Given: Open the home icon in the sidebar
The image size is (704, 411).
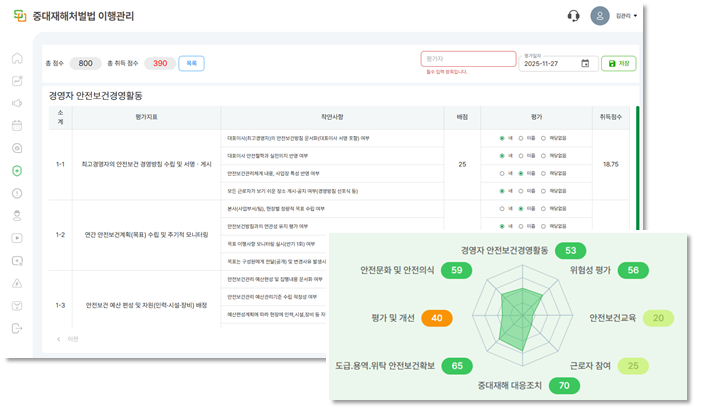Looking at the screenshot, I should coord(16,58).
